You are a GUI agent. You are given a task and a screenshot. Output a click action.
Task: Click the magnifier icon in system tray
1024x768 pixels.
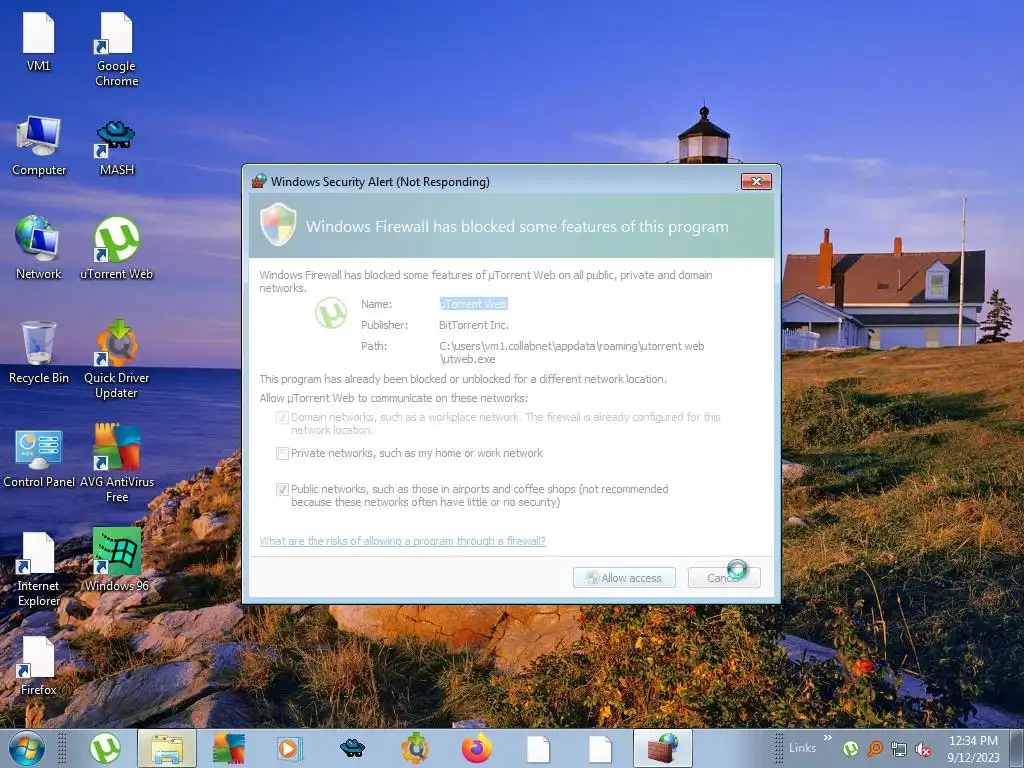(x=875, y=749)
